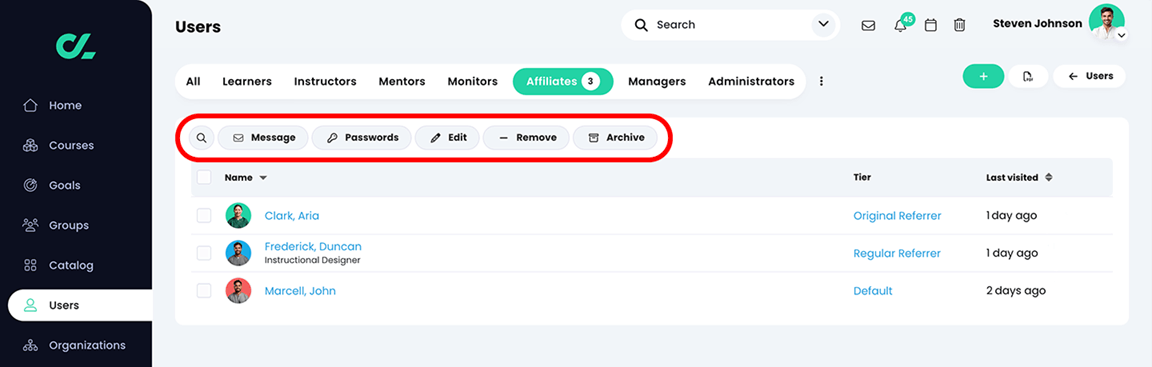Open the messages envelope icon in header
Viewport: 1152px width, 367px height.
pos(868,25)
